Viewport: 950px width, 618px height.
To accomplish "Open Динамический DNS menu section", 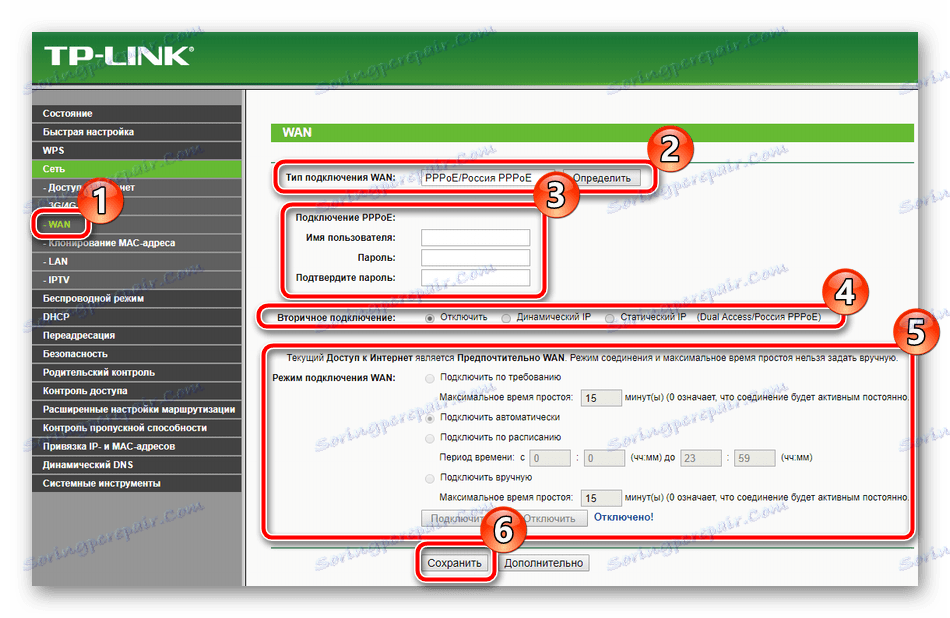I will tap(136, 464).
